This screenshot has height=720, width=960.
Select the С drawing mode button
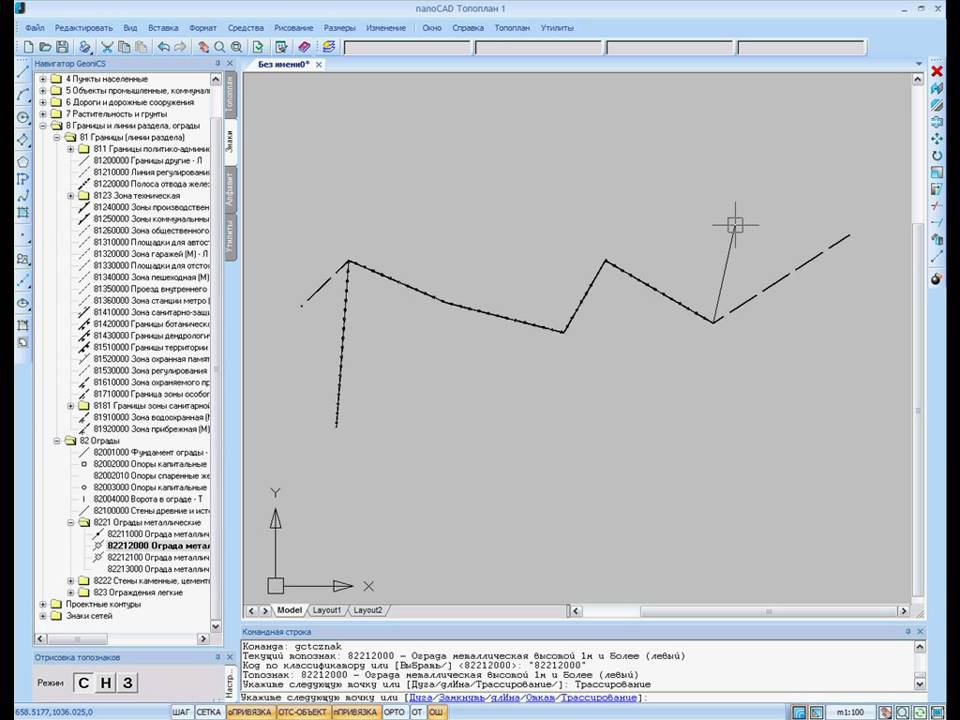pyautogui.click(x=84, y=683)
